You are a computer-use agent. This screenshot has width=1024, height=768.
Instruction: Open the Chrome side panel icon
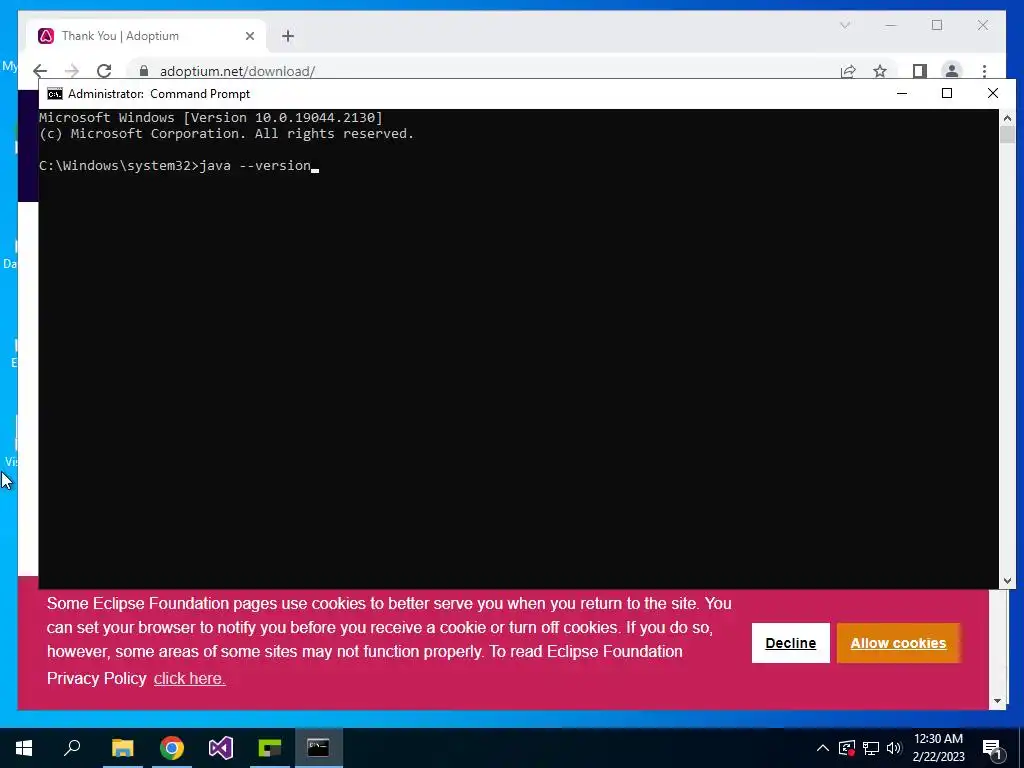(920, 71)
